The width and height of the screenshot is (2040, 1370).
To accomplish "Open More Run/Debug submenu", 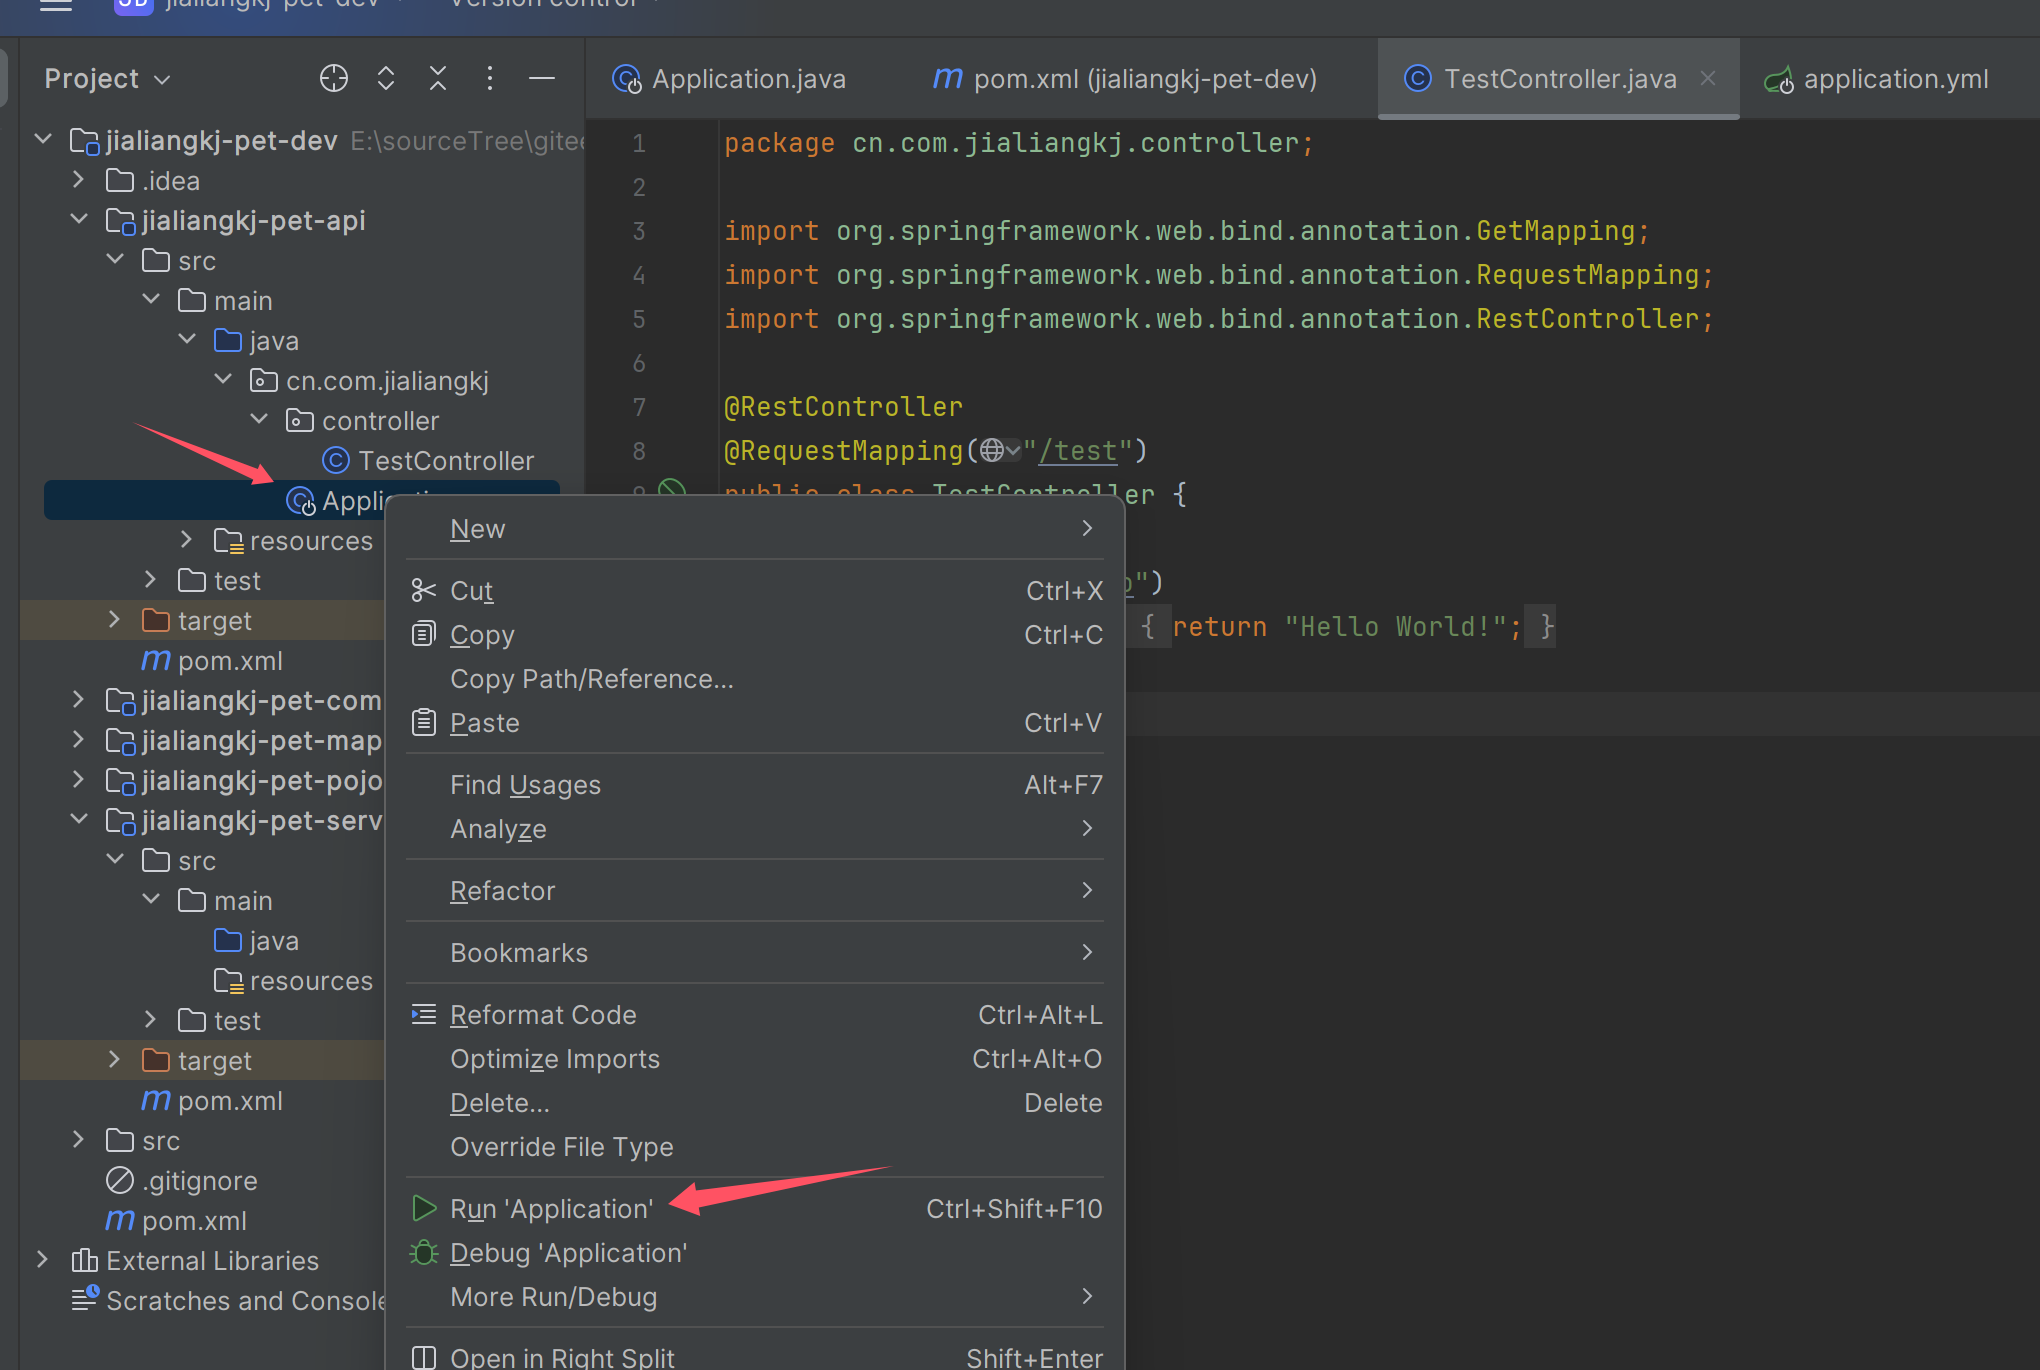I will [x=756, y=1296].
